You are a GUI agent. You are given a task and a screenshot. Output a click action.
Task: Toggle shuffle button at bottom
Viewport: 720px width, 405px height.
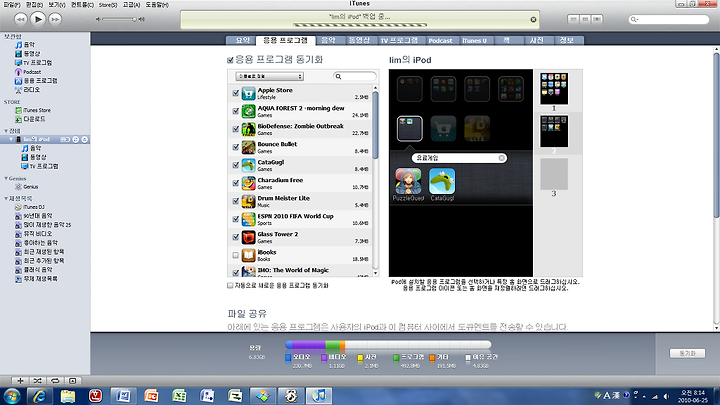38,381
